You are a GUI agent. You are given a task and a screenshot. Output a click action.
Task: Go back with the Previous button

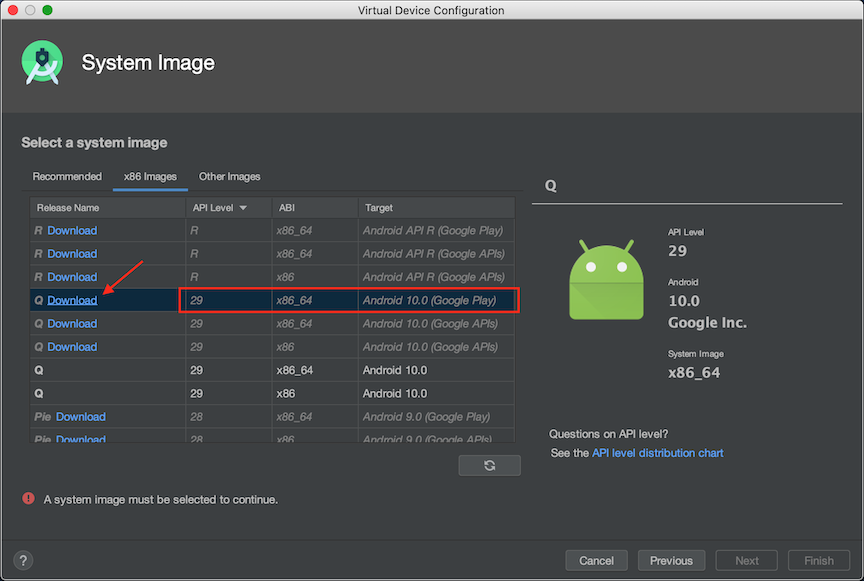[671, 560]
